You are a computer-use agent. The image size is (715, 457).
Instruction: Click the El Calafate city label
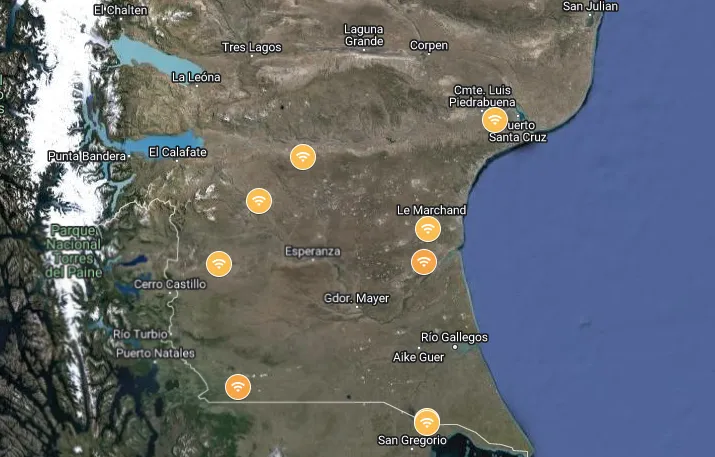coord(177,152)
